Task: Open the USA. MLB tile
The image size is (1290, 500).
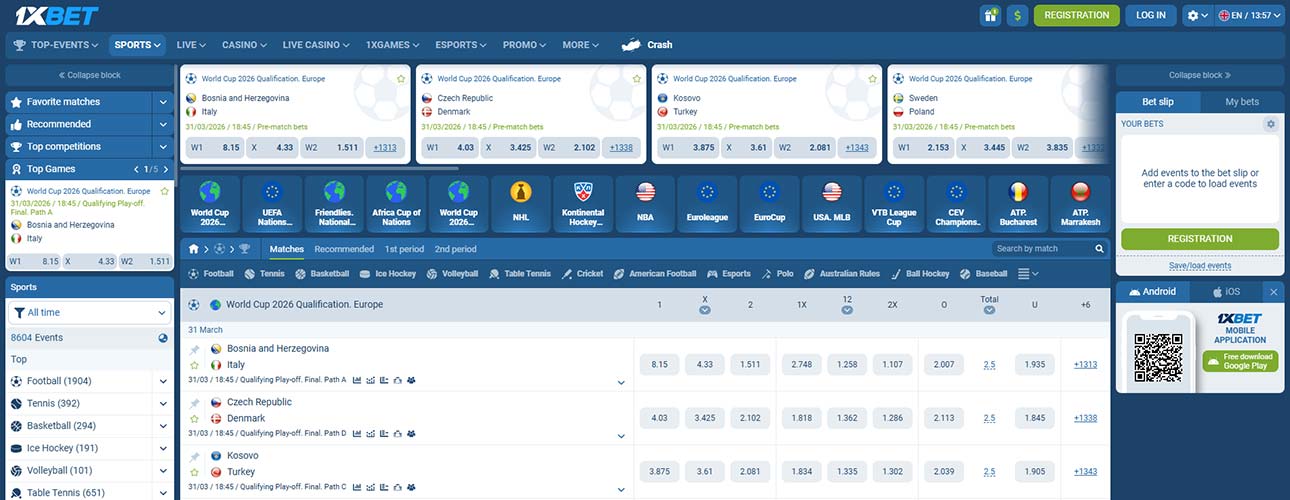Action: (832, 204)
